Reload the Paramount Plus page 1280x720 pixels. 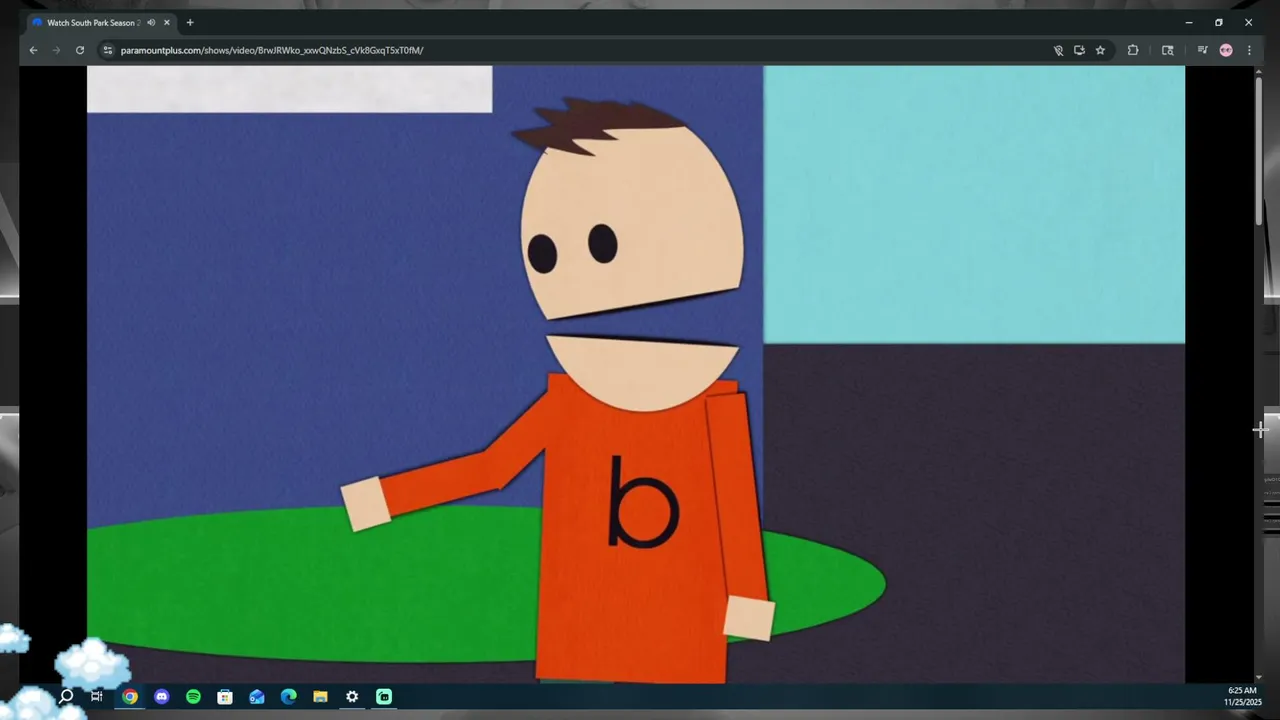(80, 50)
